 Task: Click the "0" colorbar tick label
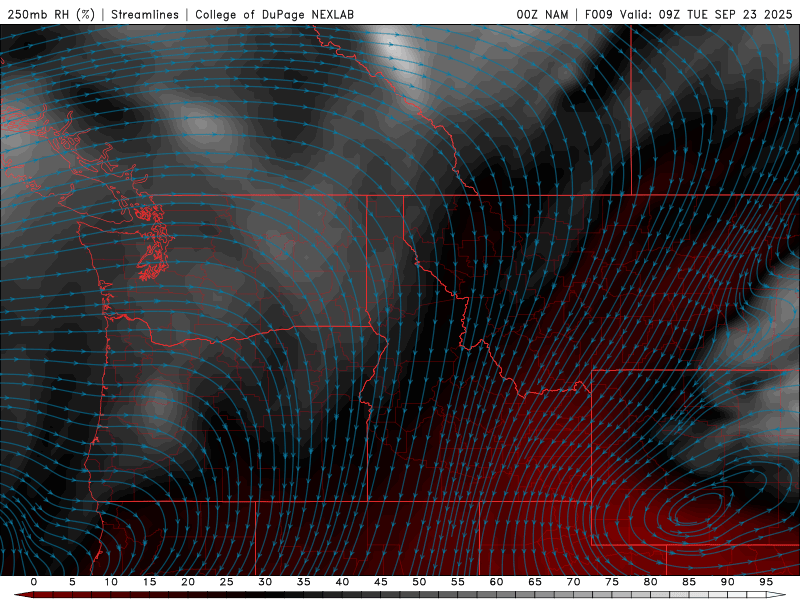click(34, 582)
